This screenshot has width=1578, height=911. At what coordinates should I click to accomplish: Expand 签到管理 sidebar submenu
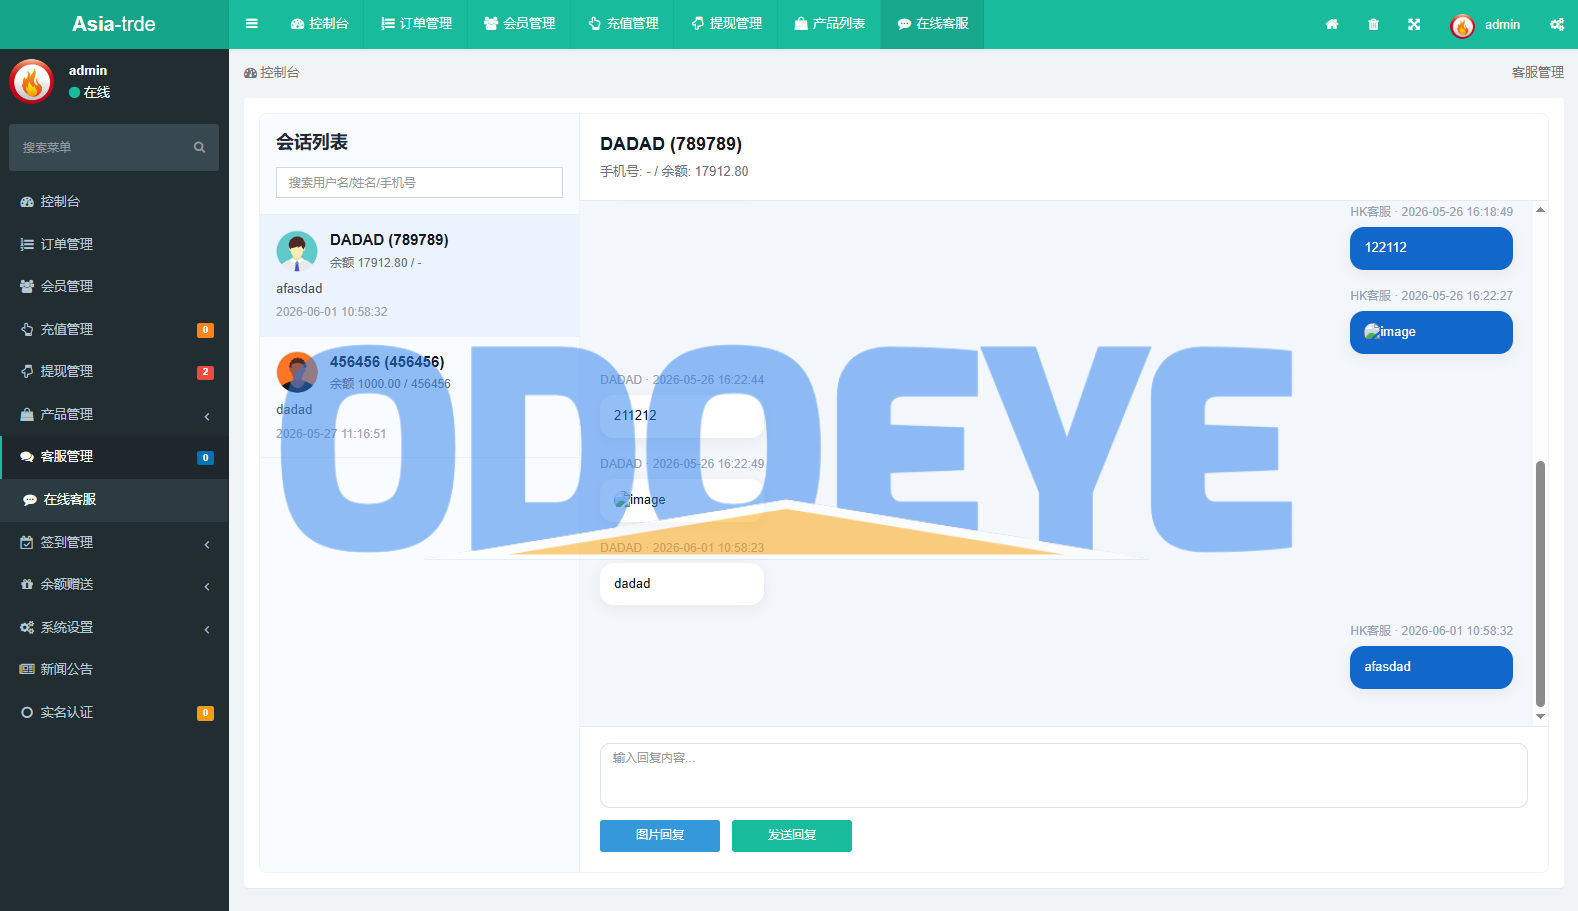click(x=114, y=542)
